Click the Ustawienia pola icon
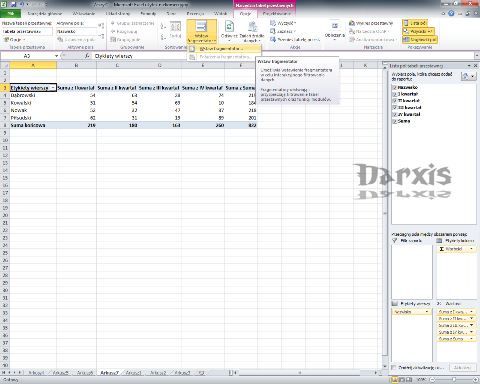 (x=60, y=39)
